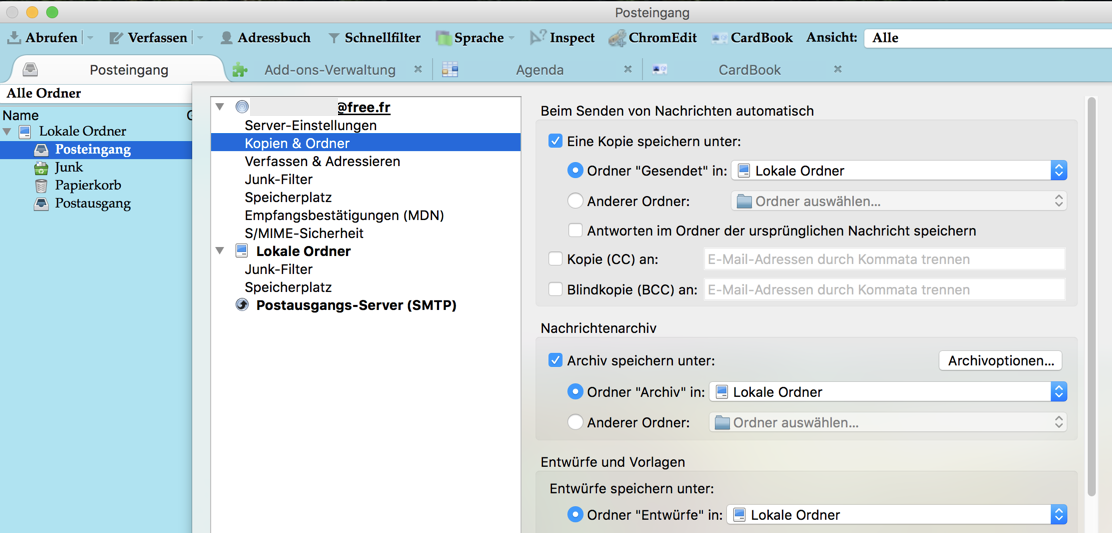Switch to the Agenda tab
This screenshot has width=1112, height=533.
pyautogui.click(x=539, y=70)
